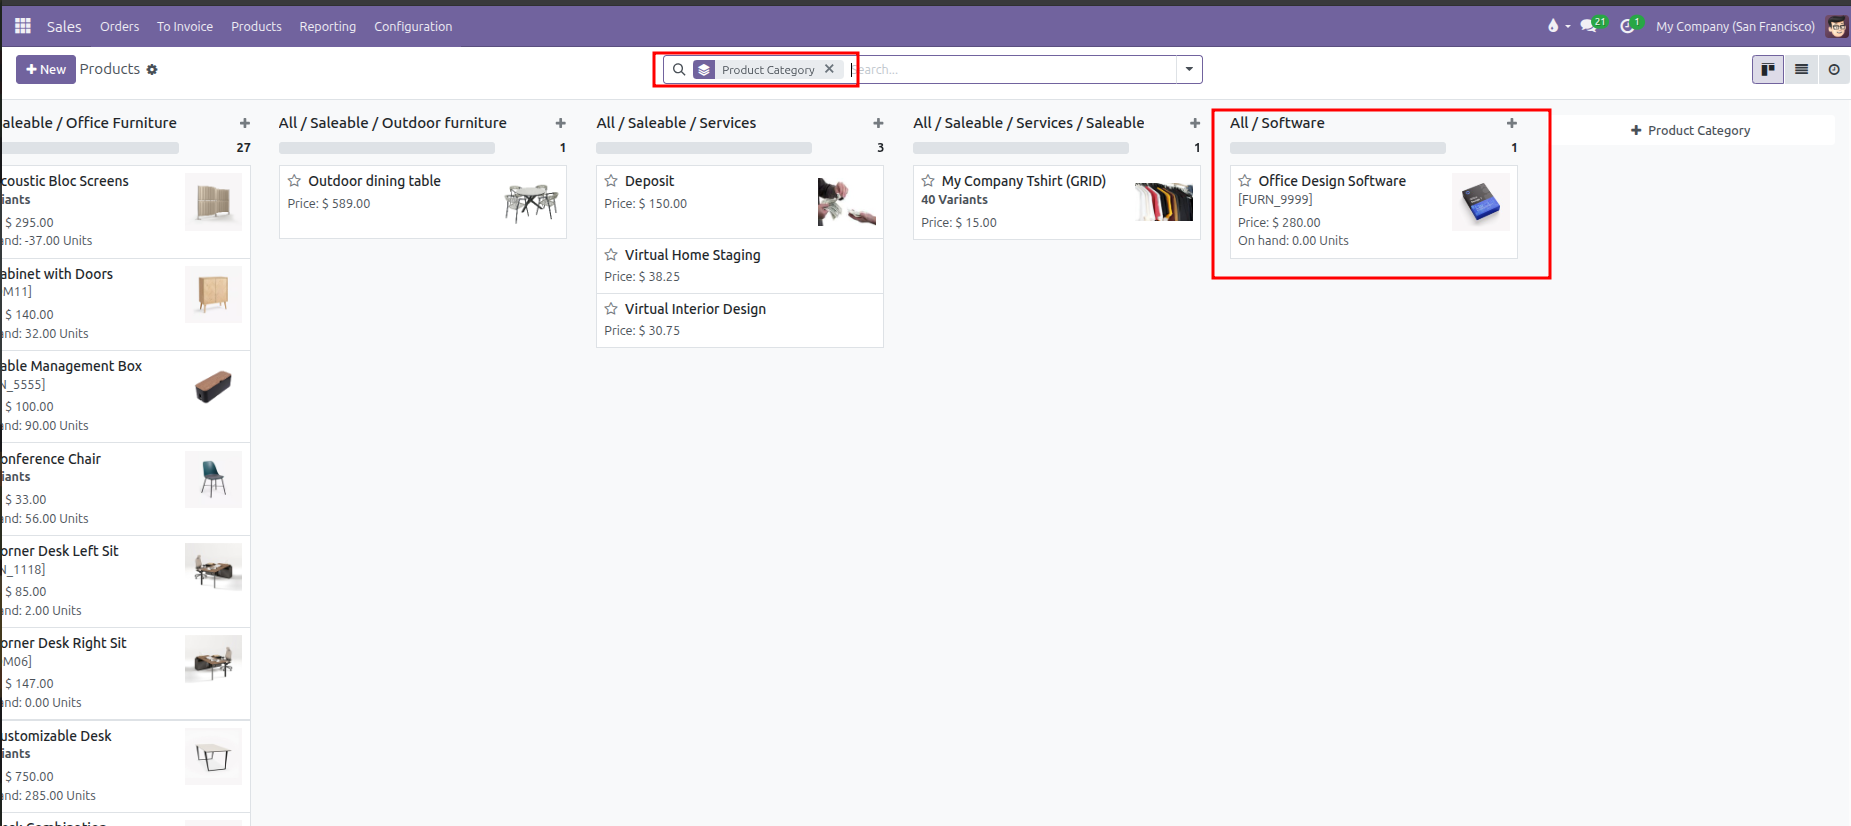Quick add product in Software column

1512,123
